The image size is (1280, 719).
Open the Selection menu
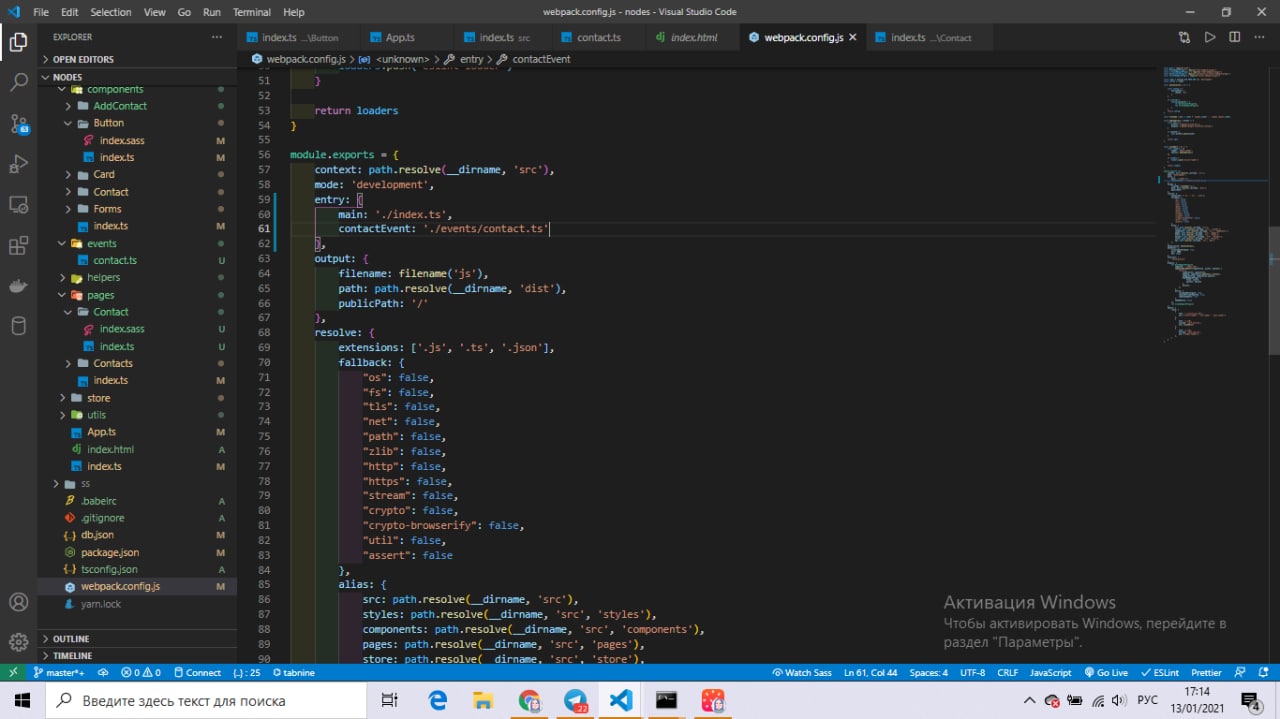[110, 12]
